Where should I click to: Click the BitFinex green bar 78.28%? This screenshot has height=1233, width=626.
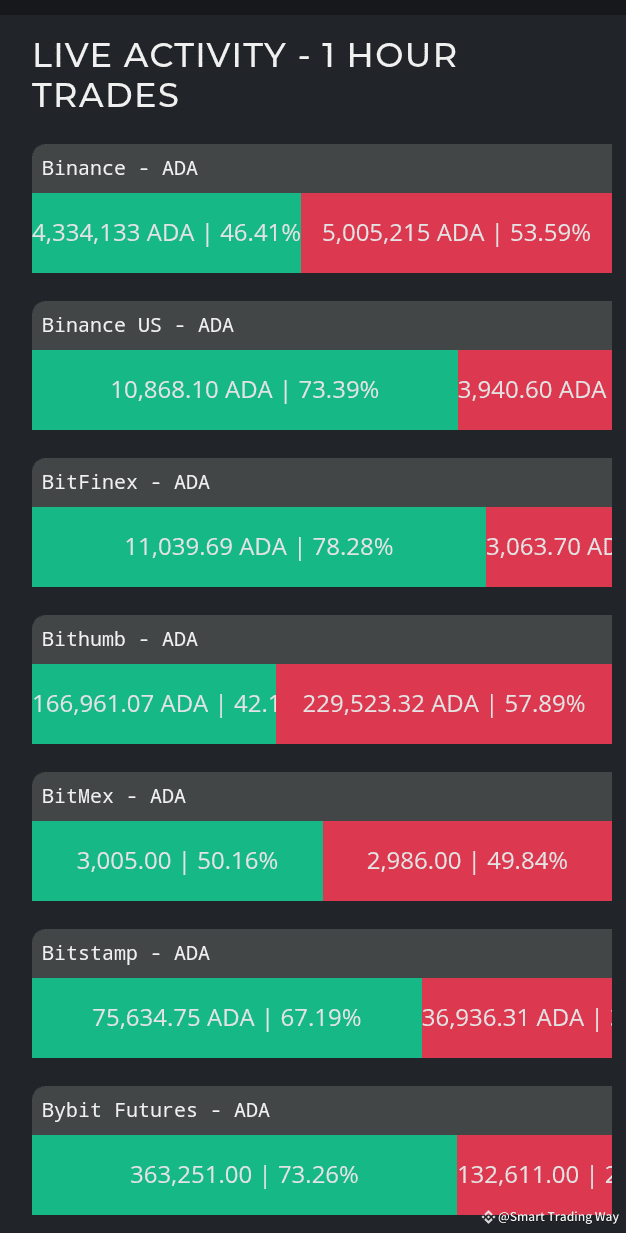[x=259, y=547]
